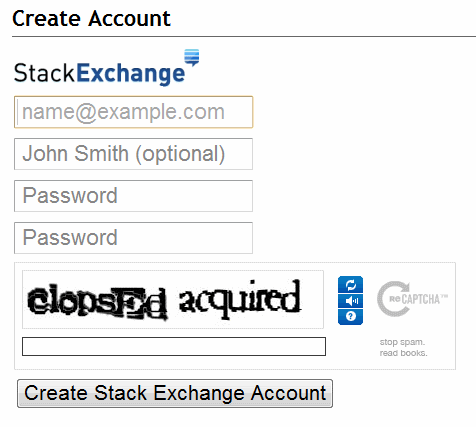Click the 'stop spam.' tagline
The width and height of the screenshot is (476, 427).
[x=402, y=342]
